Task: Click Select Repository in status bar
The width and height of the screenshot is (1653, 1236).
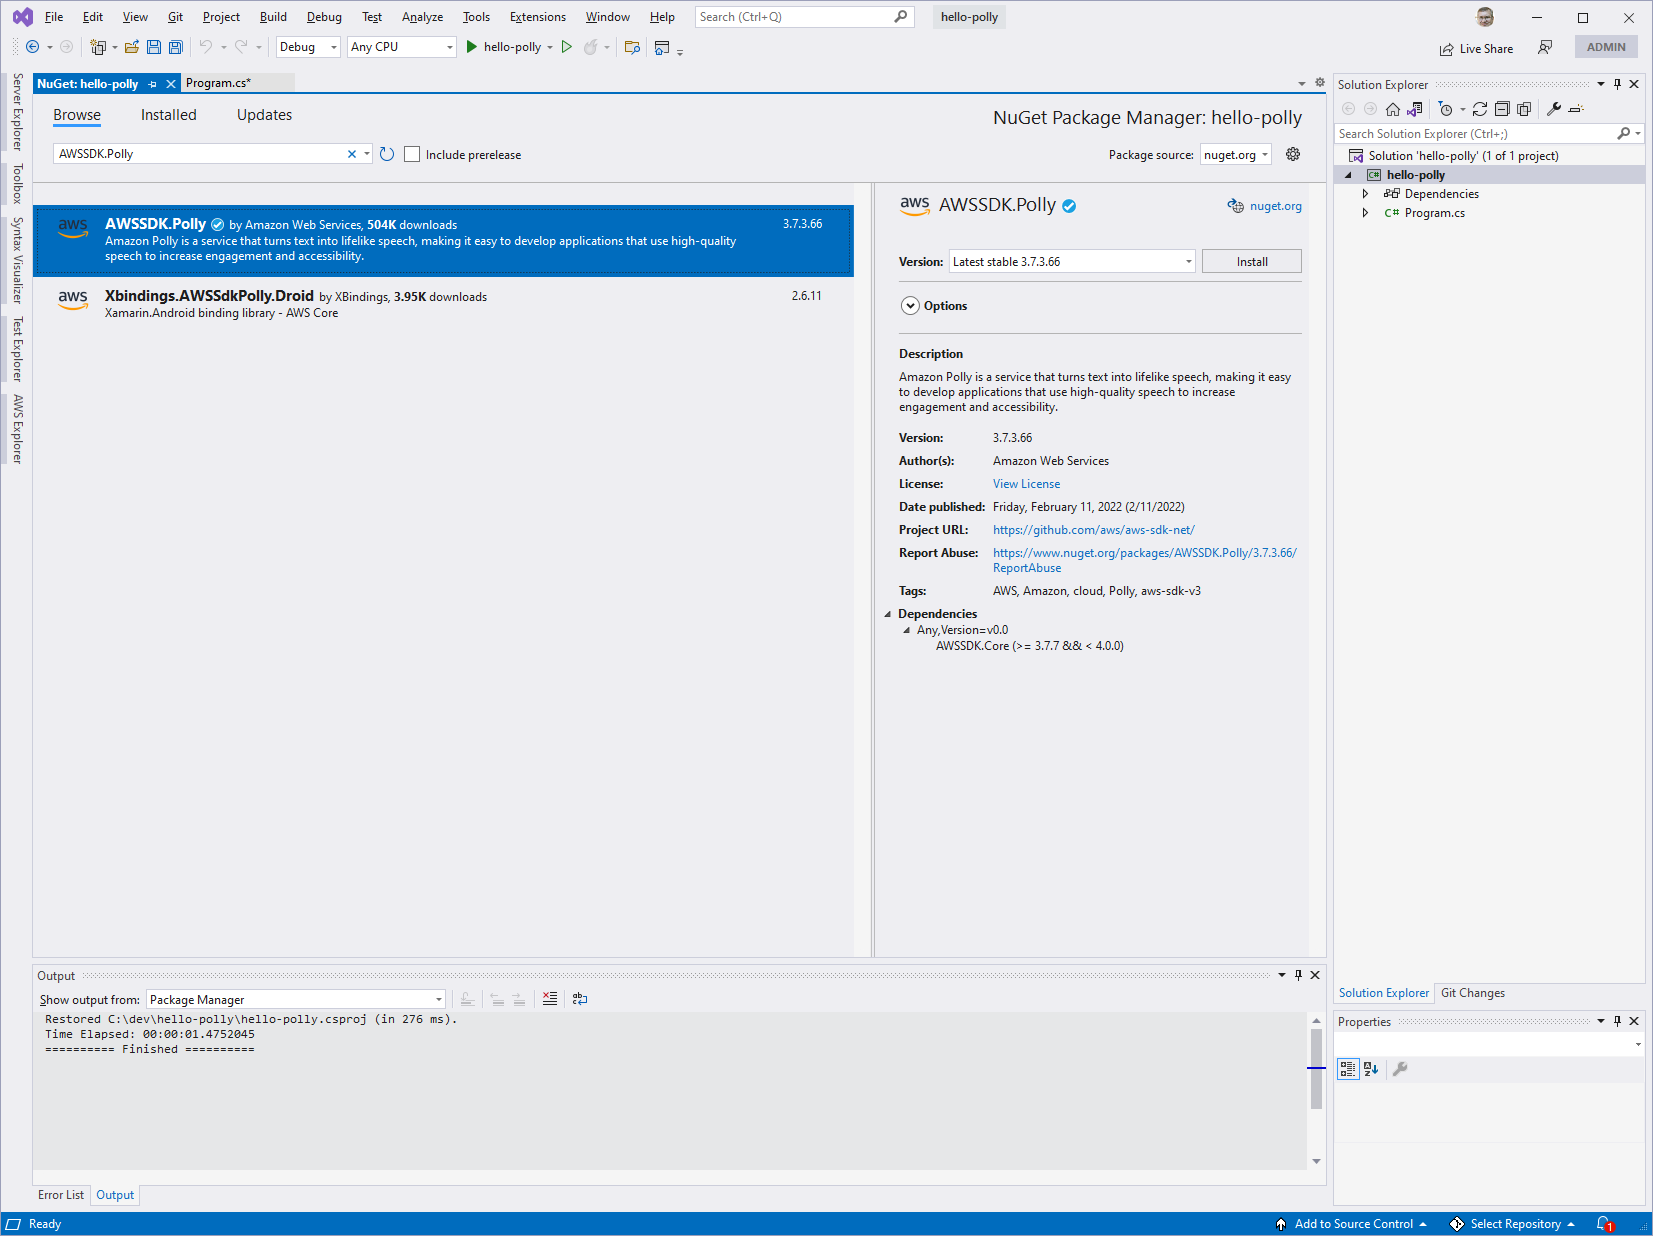Action: click(1514, 1224)
